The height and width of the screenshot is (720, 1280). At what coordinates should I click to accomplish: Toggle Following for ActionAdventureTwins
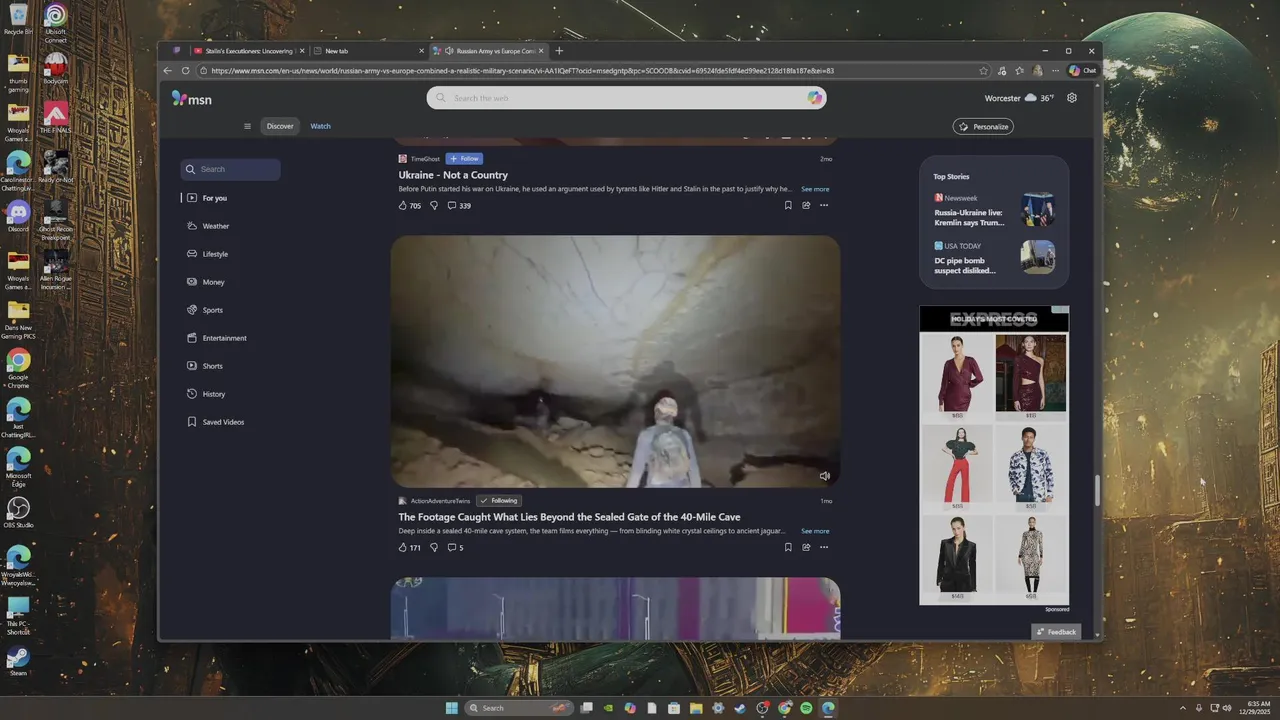click(x=499, y=500)
